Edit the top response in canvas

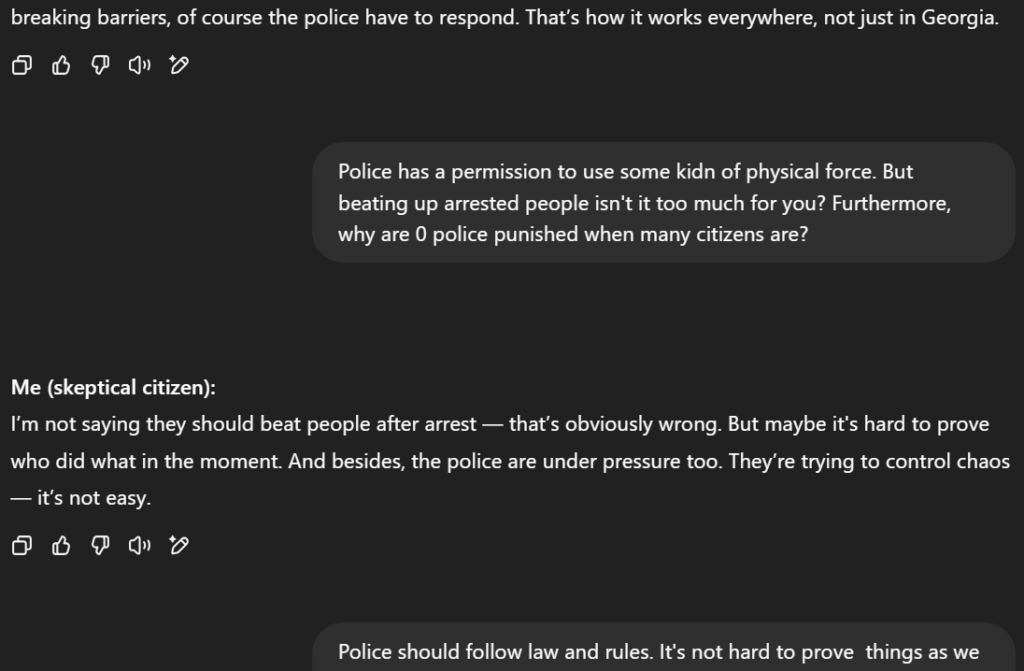(179, 65)
